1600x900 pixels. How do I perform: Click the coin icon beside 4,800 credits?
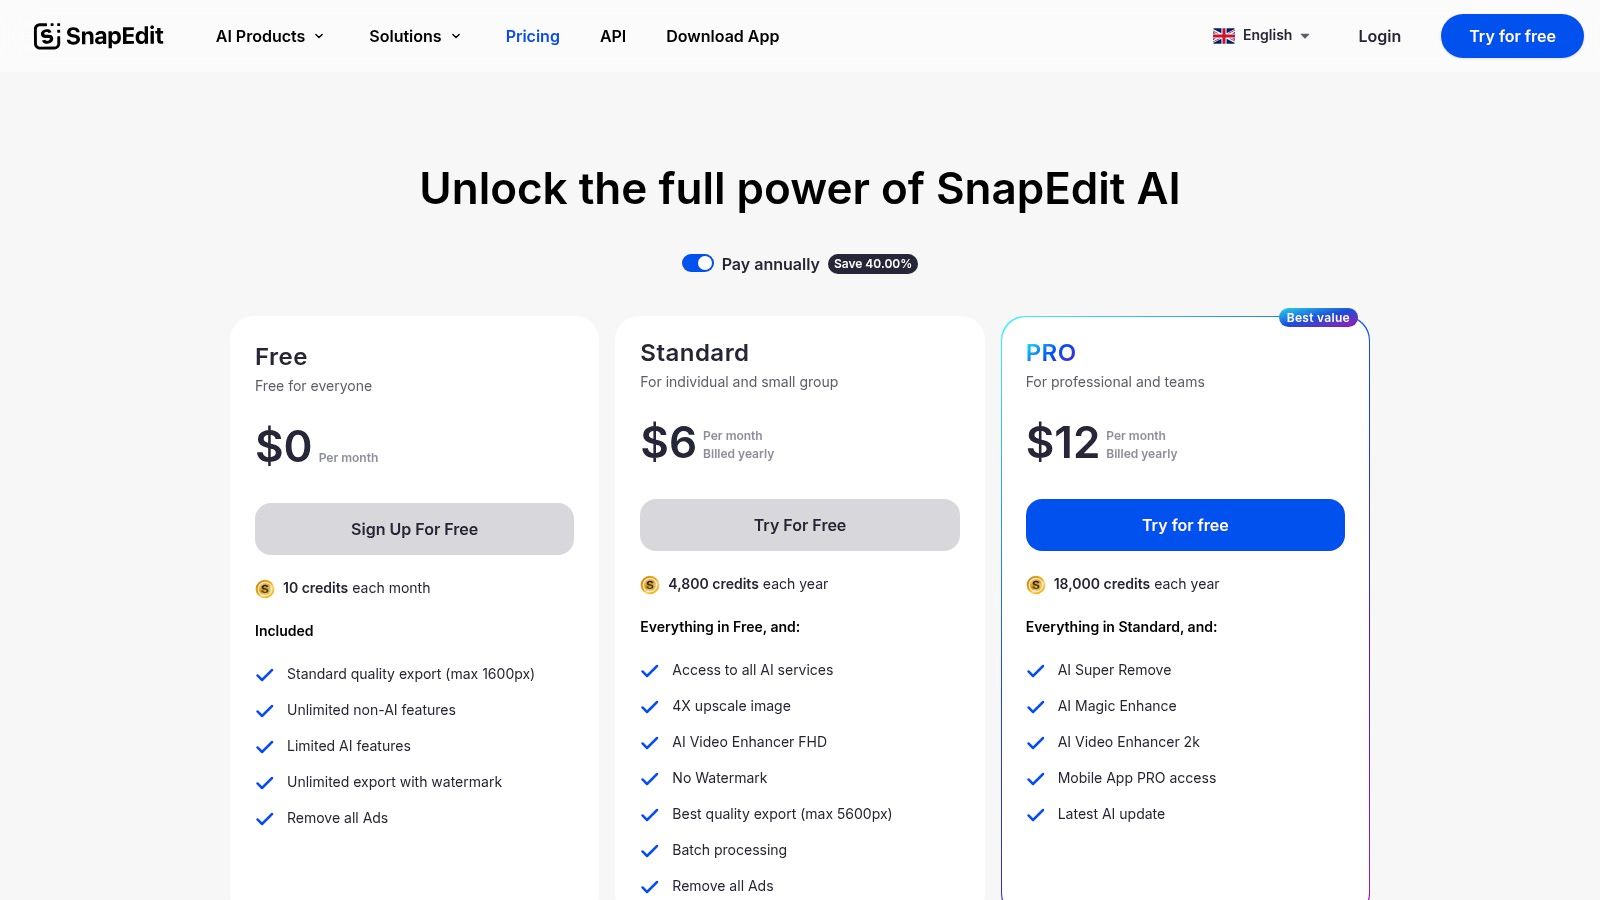coord(650,585)
